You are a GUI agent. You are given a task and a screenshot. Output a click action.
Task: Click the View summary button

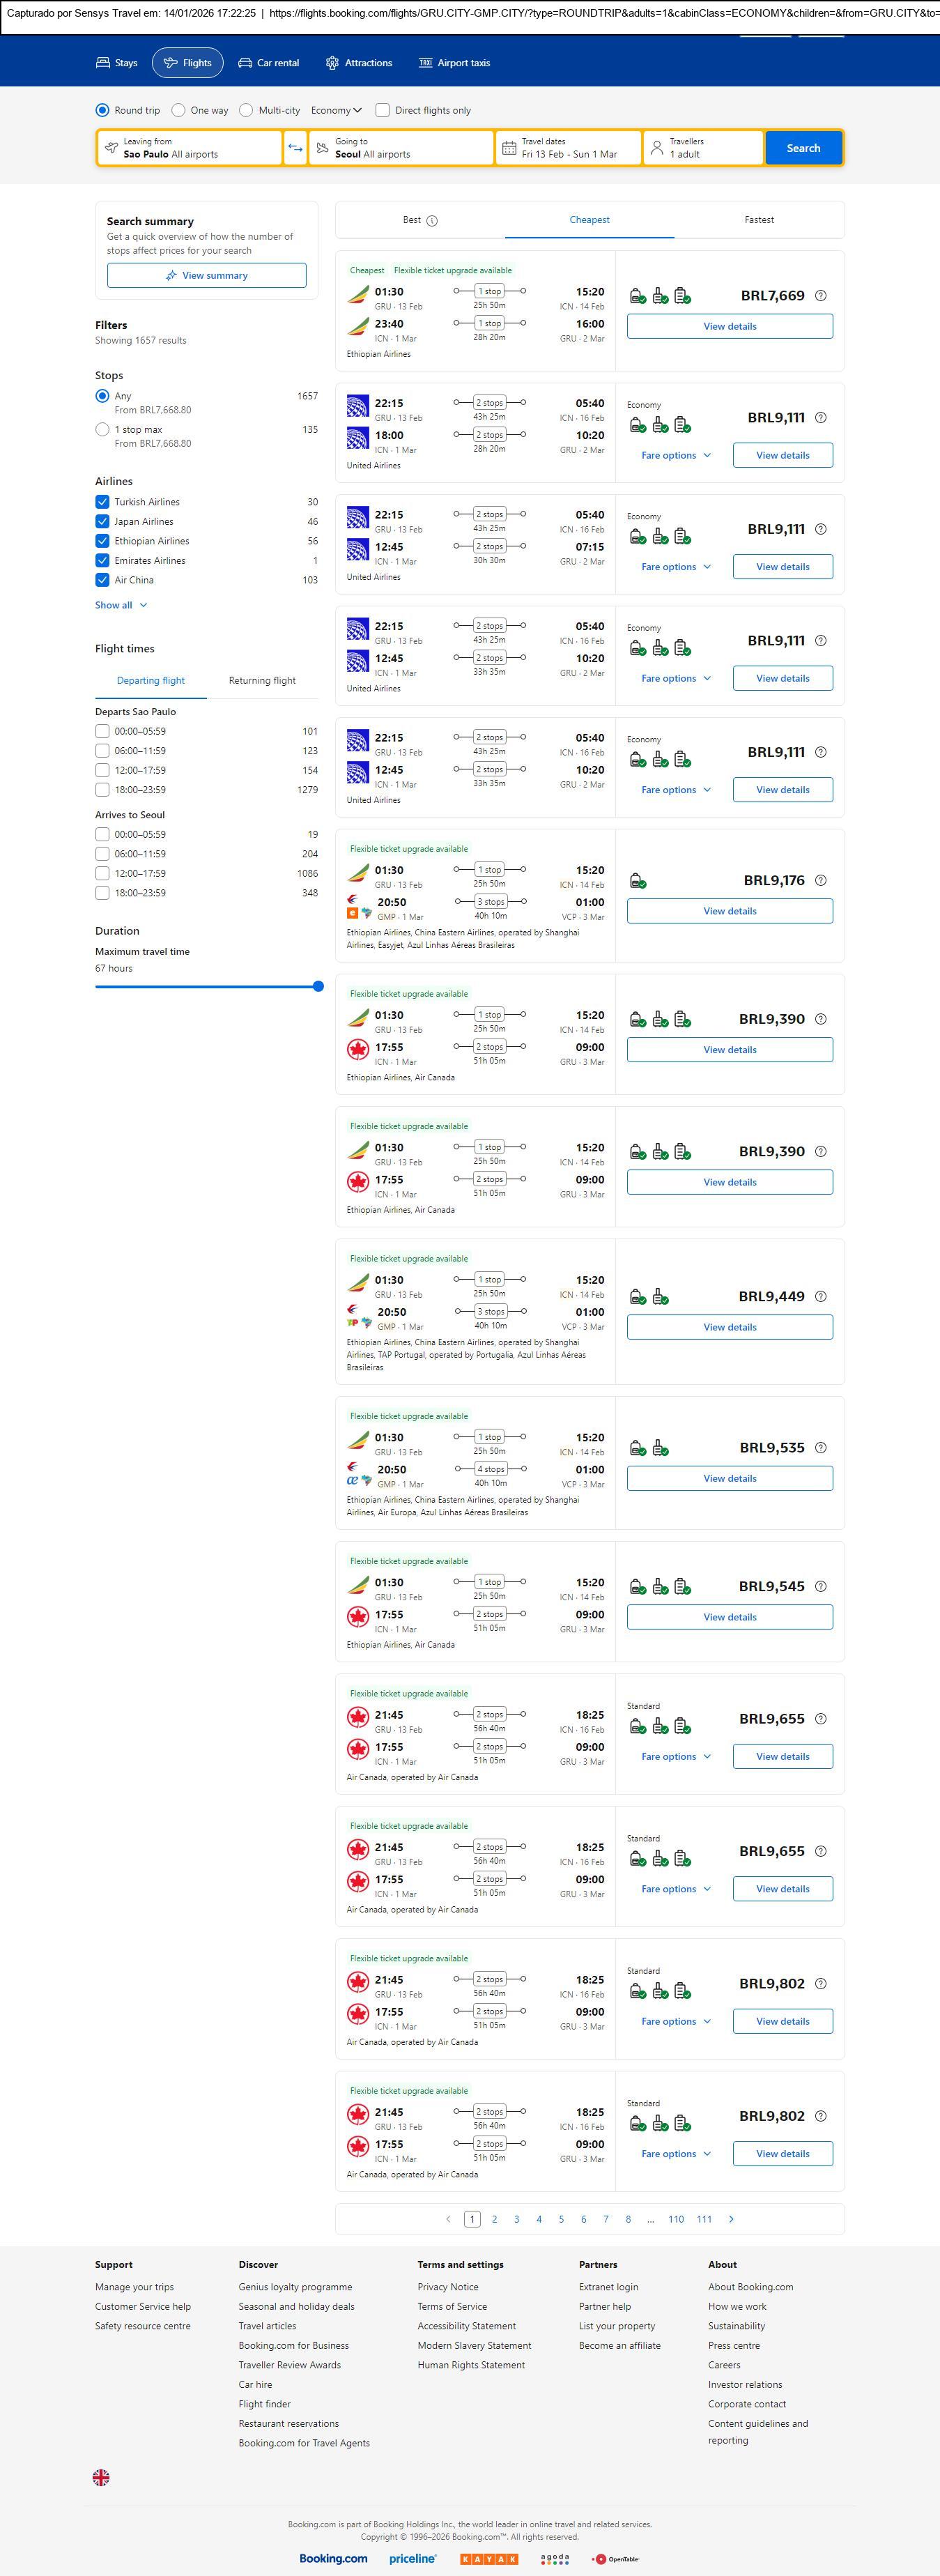tap(206, 276)
